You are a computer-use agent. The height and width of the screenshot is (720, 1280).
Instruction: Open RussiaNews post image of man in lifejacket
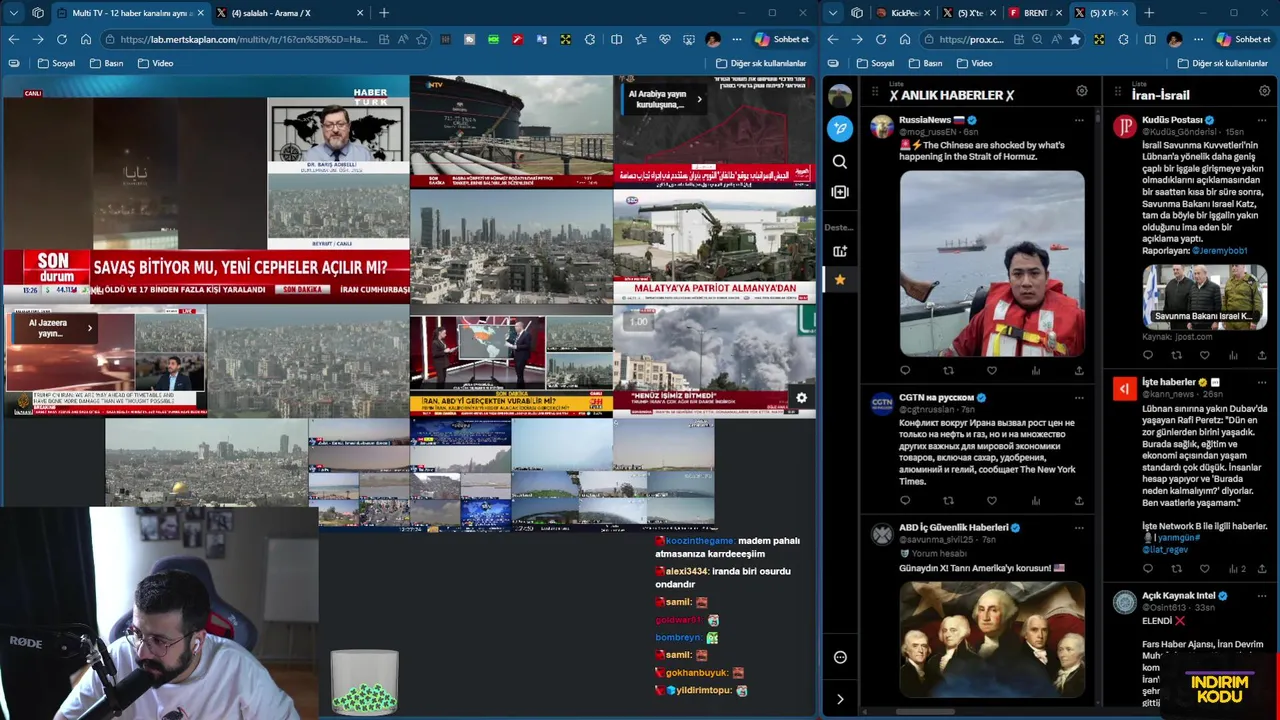pyautogui.click(x=992, y=264)
